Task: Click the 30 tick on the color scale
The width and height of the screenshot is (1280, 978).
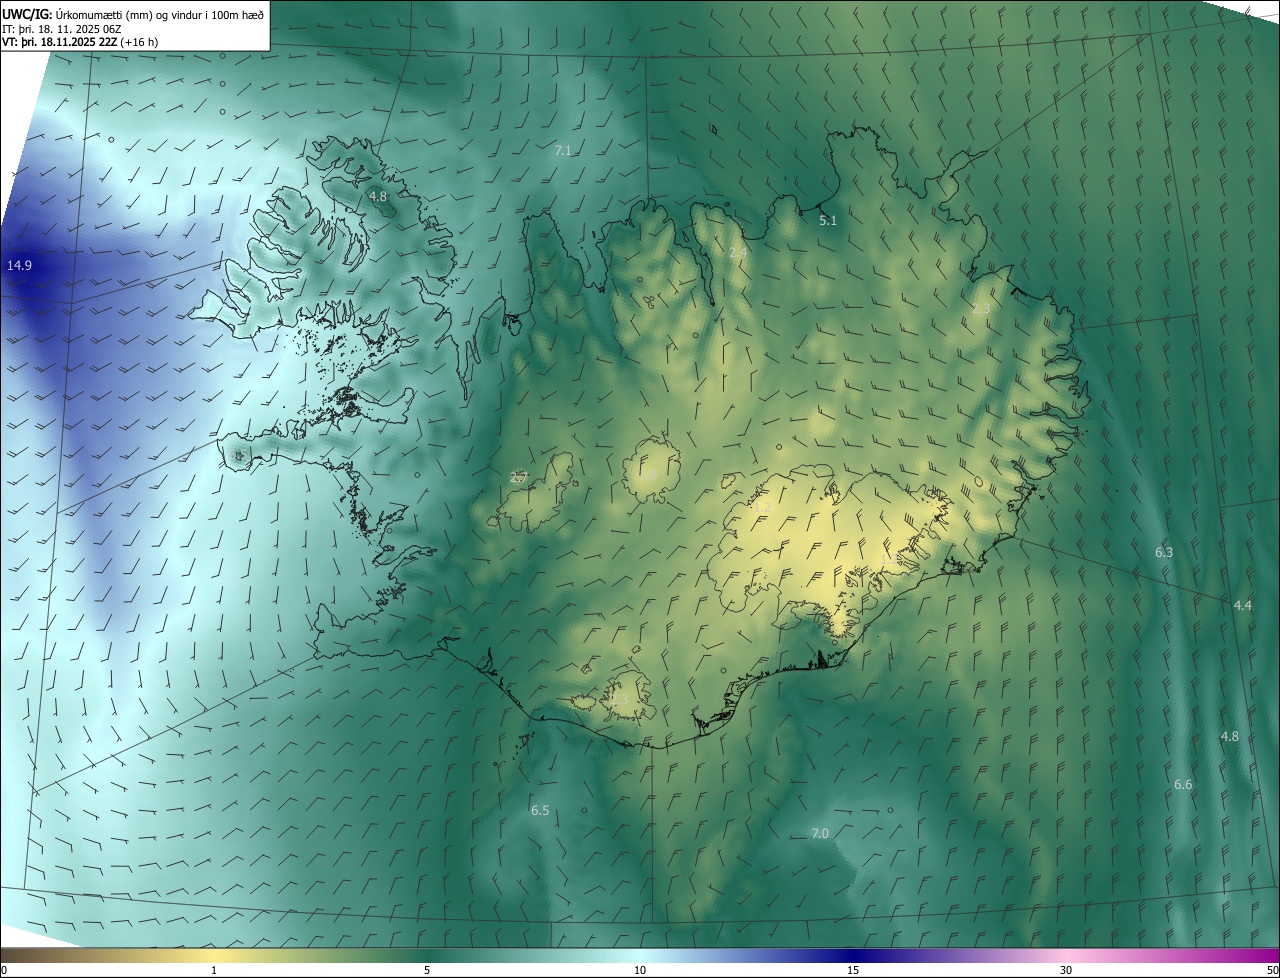Action: pos(1066,970)
